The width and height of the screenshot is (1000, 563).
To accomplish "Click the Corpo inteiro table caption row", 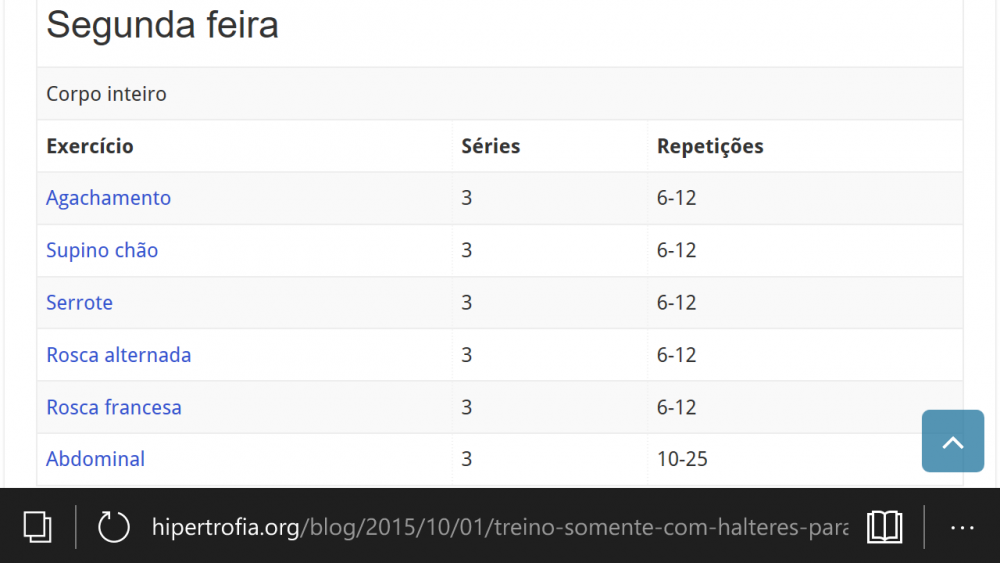I will coord(500,94).
